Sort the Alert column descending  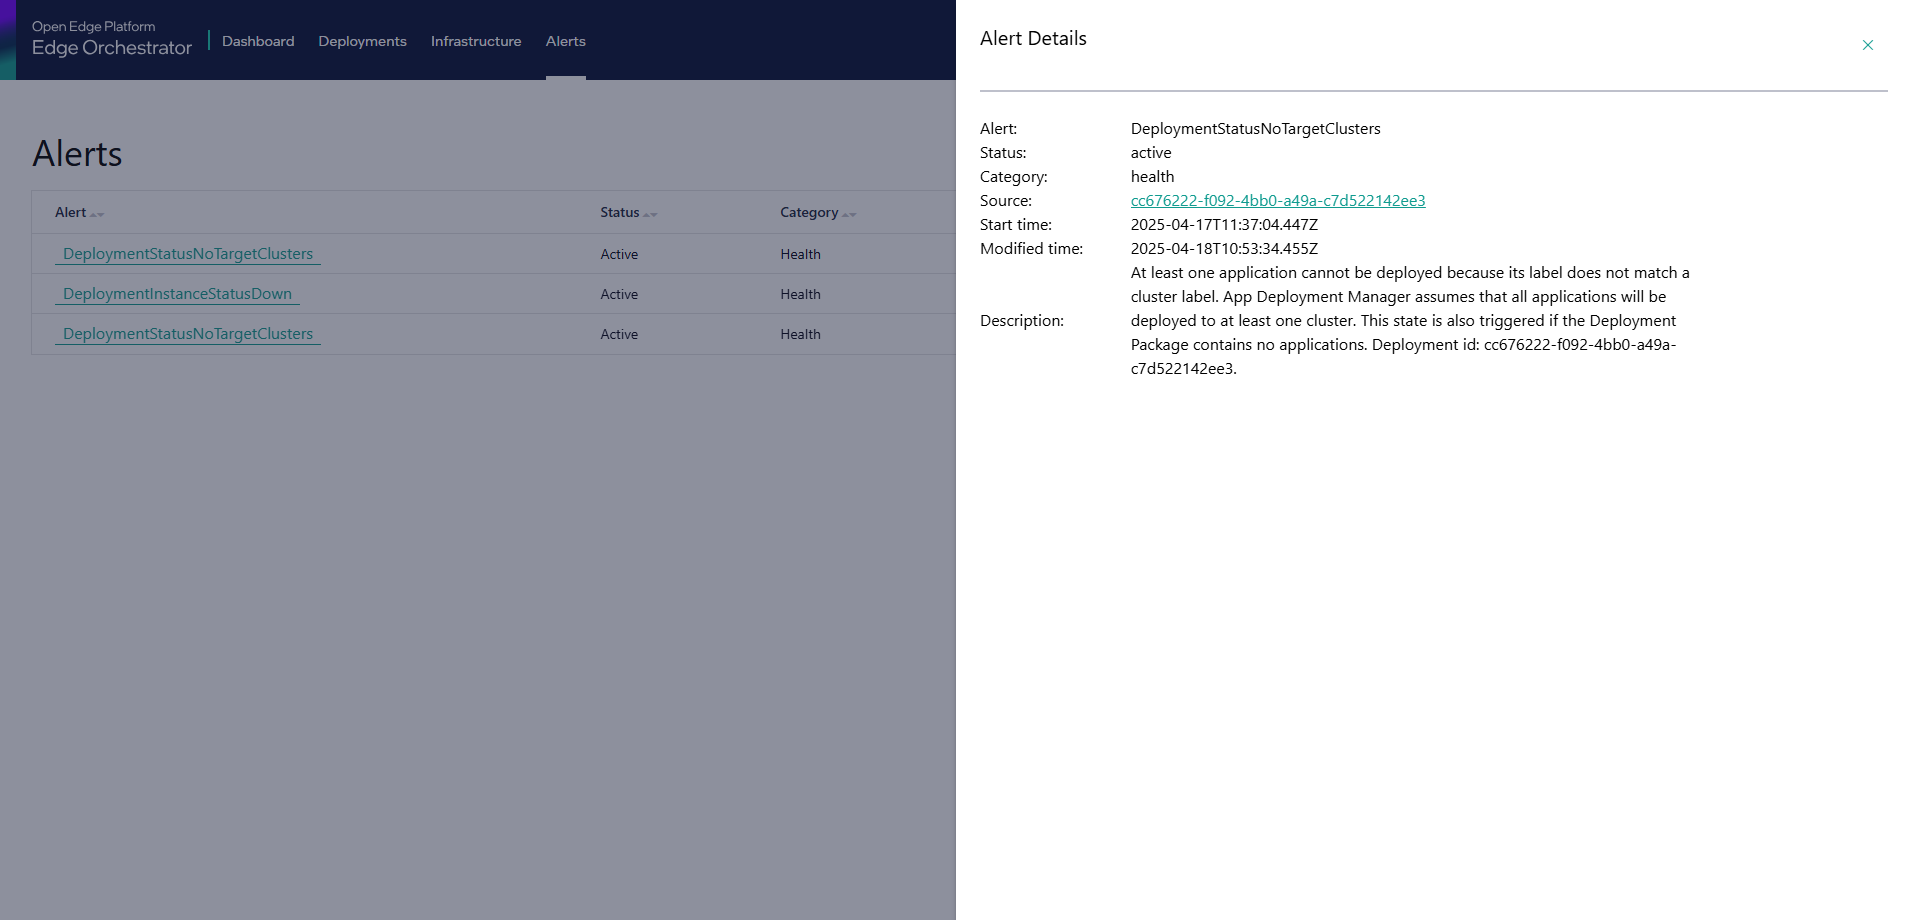click(101, 214)
